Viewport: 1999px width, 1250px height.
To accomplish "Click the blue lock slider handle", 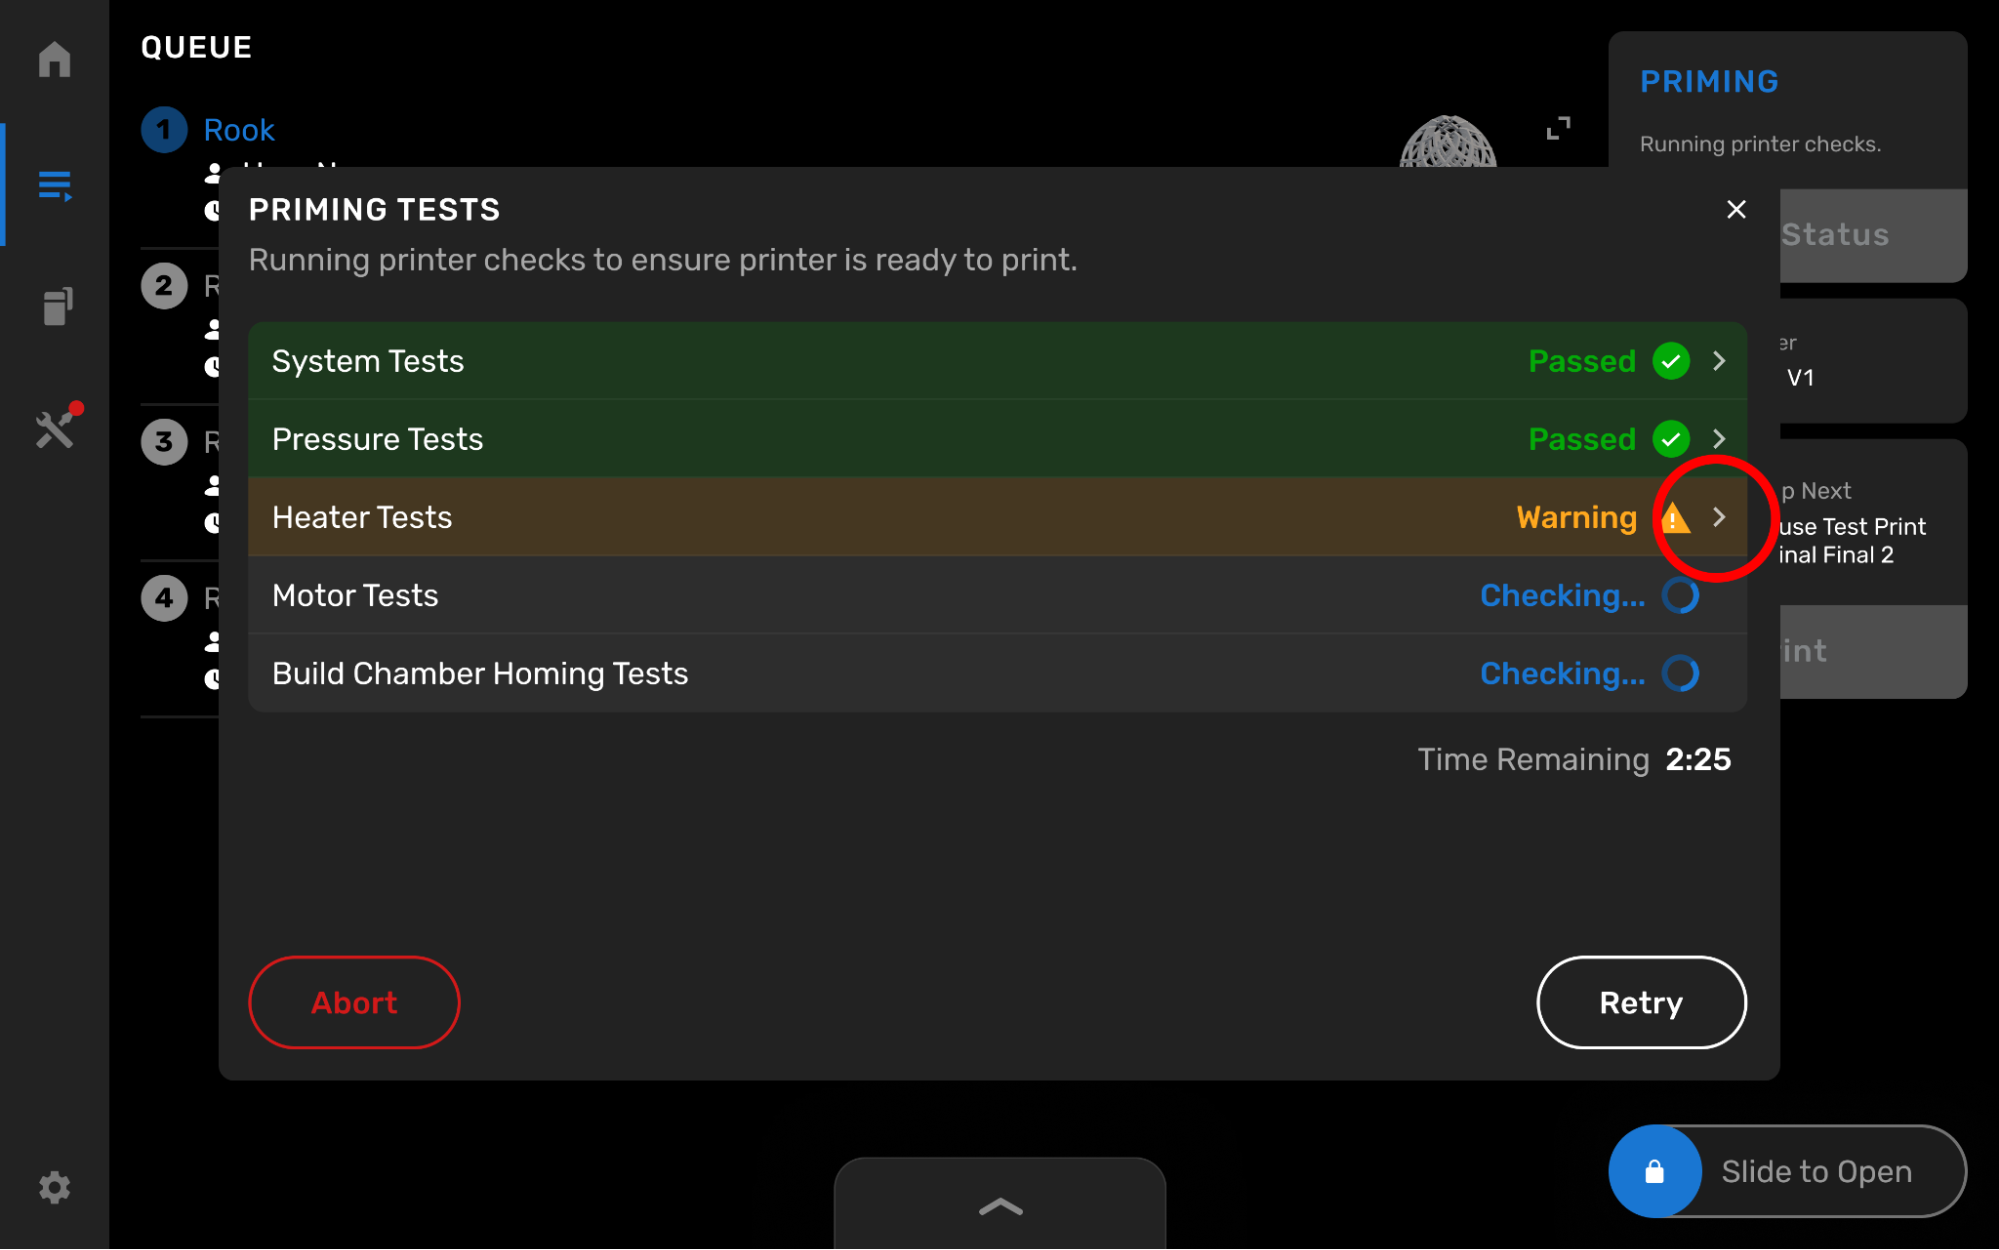I will pos(1654,1171).
